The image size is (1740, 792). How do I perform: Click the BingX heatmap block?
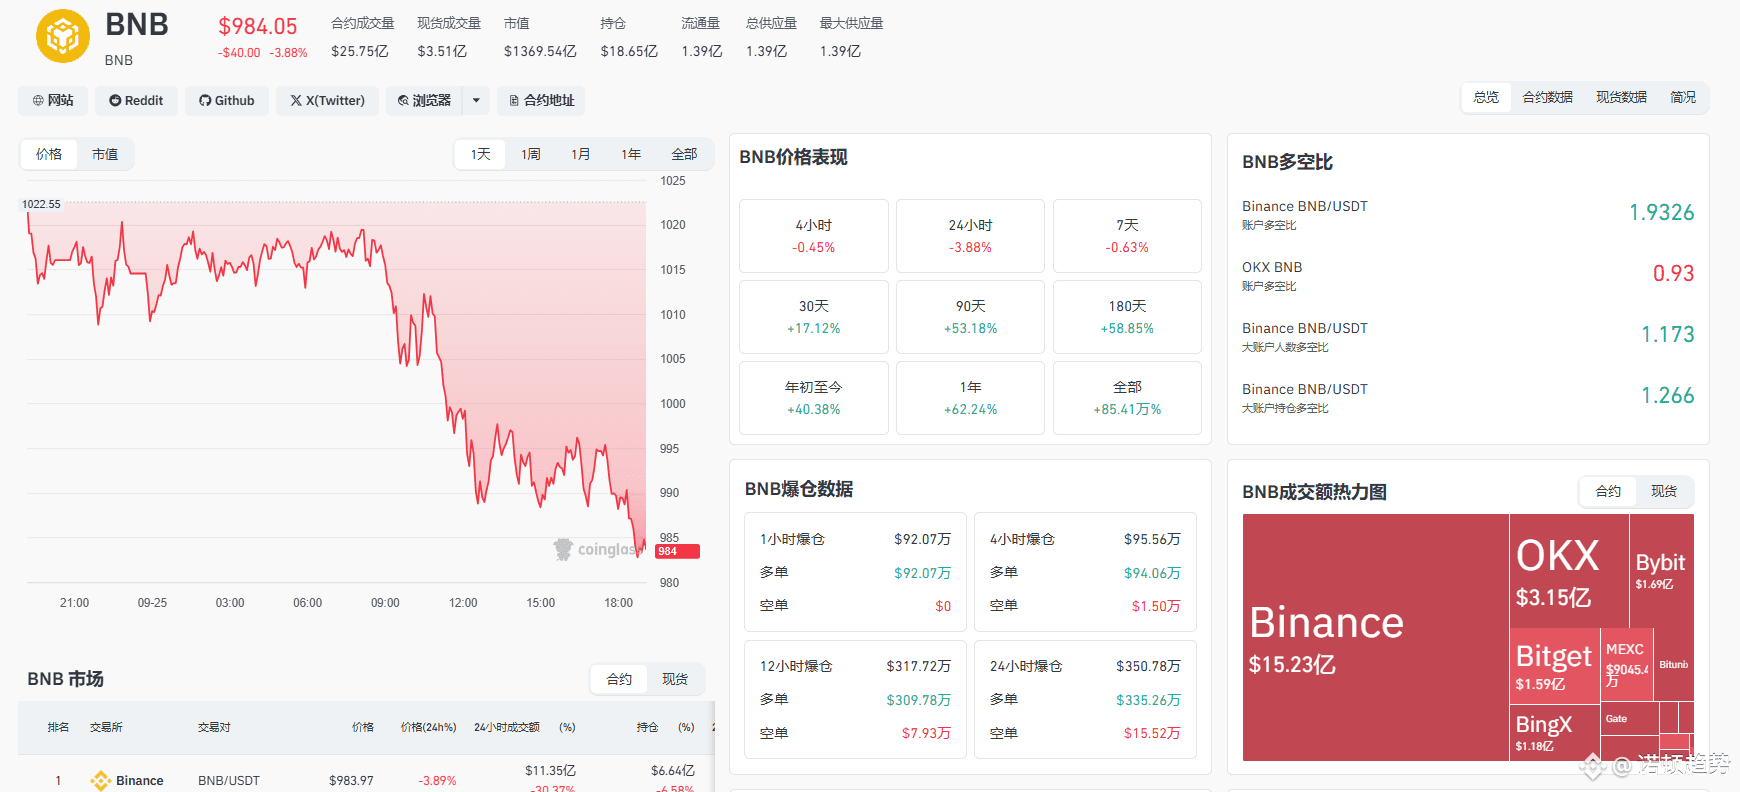point(1554,733)
